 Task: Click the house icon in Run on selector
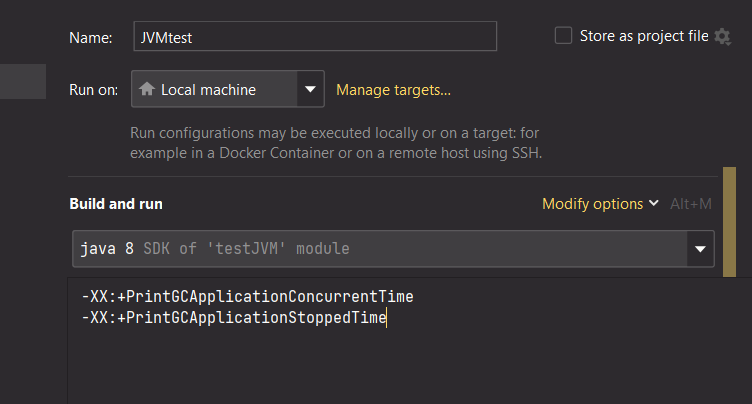[x=147, y=90]
